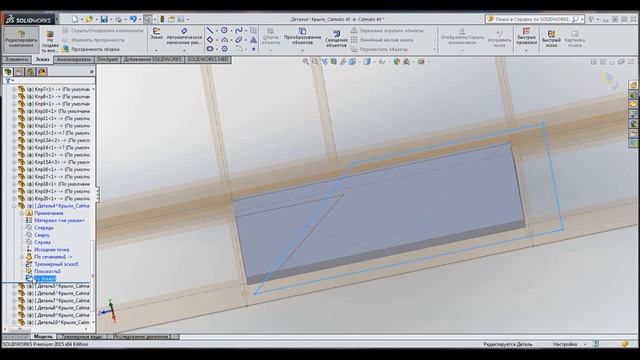Click the Zoom to Fit magnifier icon
This screenshot has width=640, height=360.
[305, 62]
